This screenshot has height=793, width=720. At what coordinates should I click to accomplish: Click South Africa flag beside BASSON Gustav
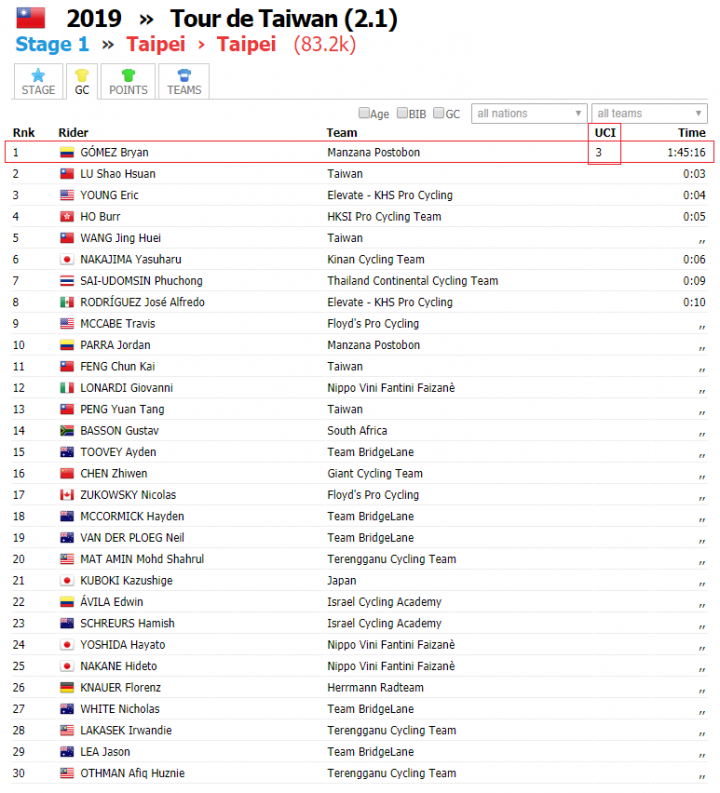click(x=67, y=430)
